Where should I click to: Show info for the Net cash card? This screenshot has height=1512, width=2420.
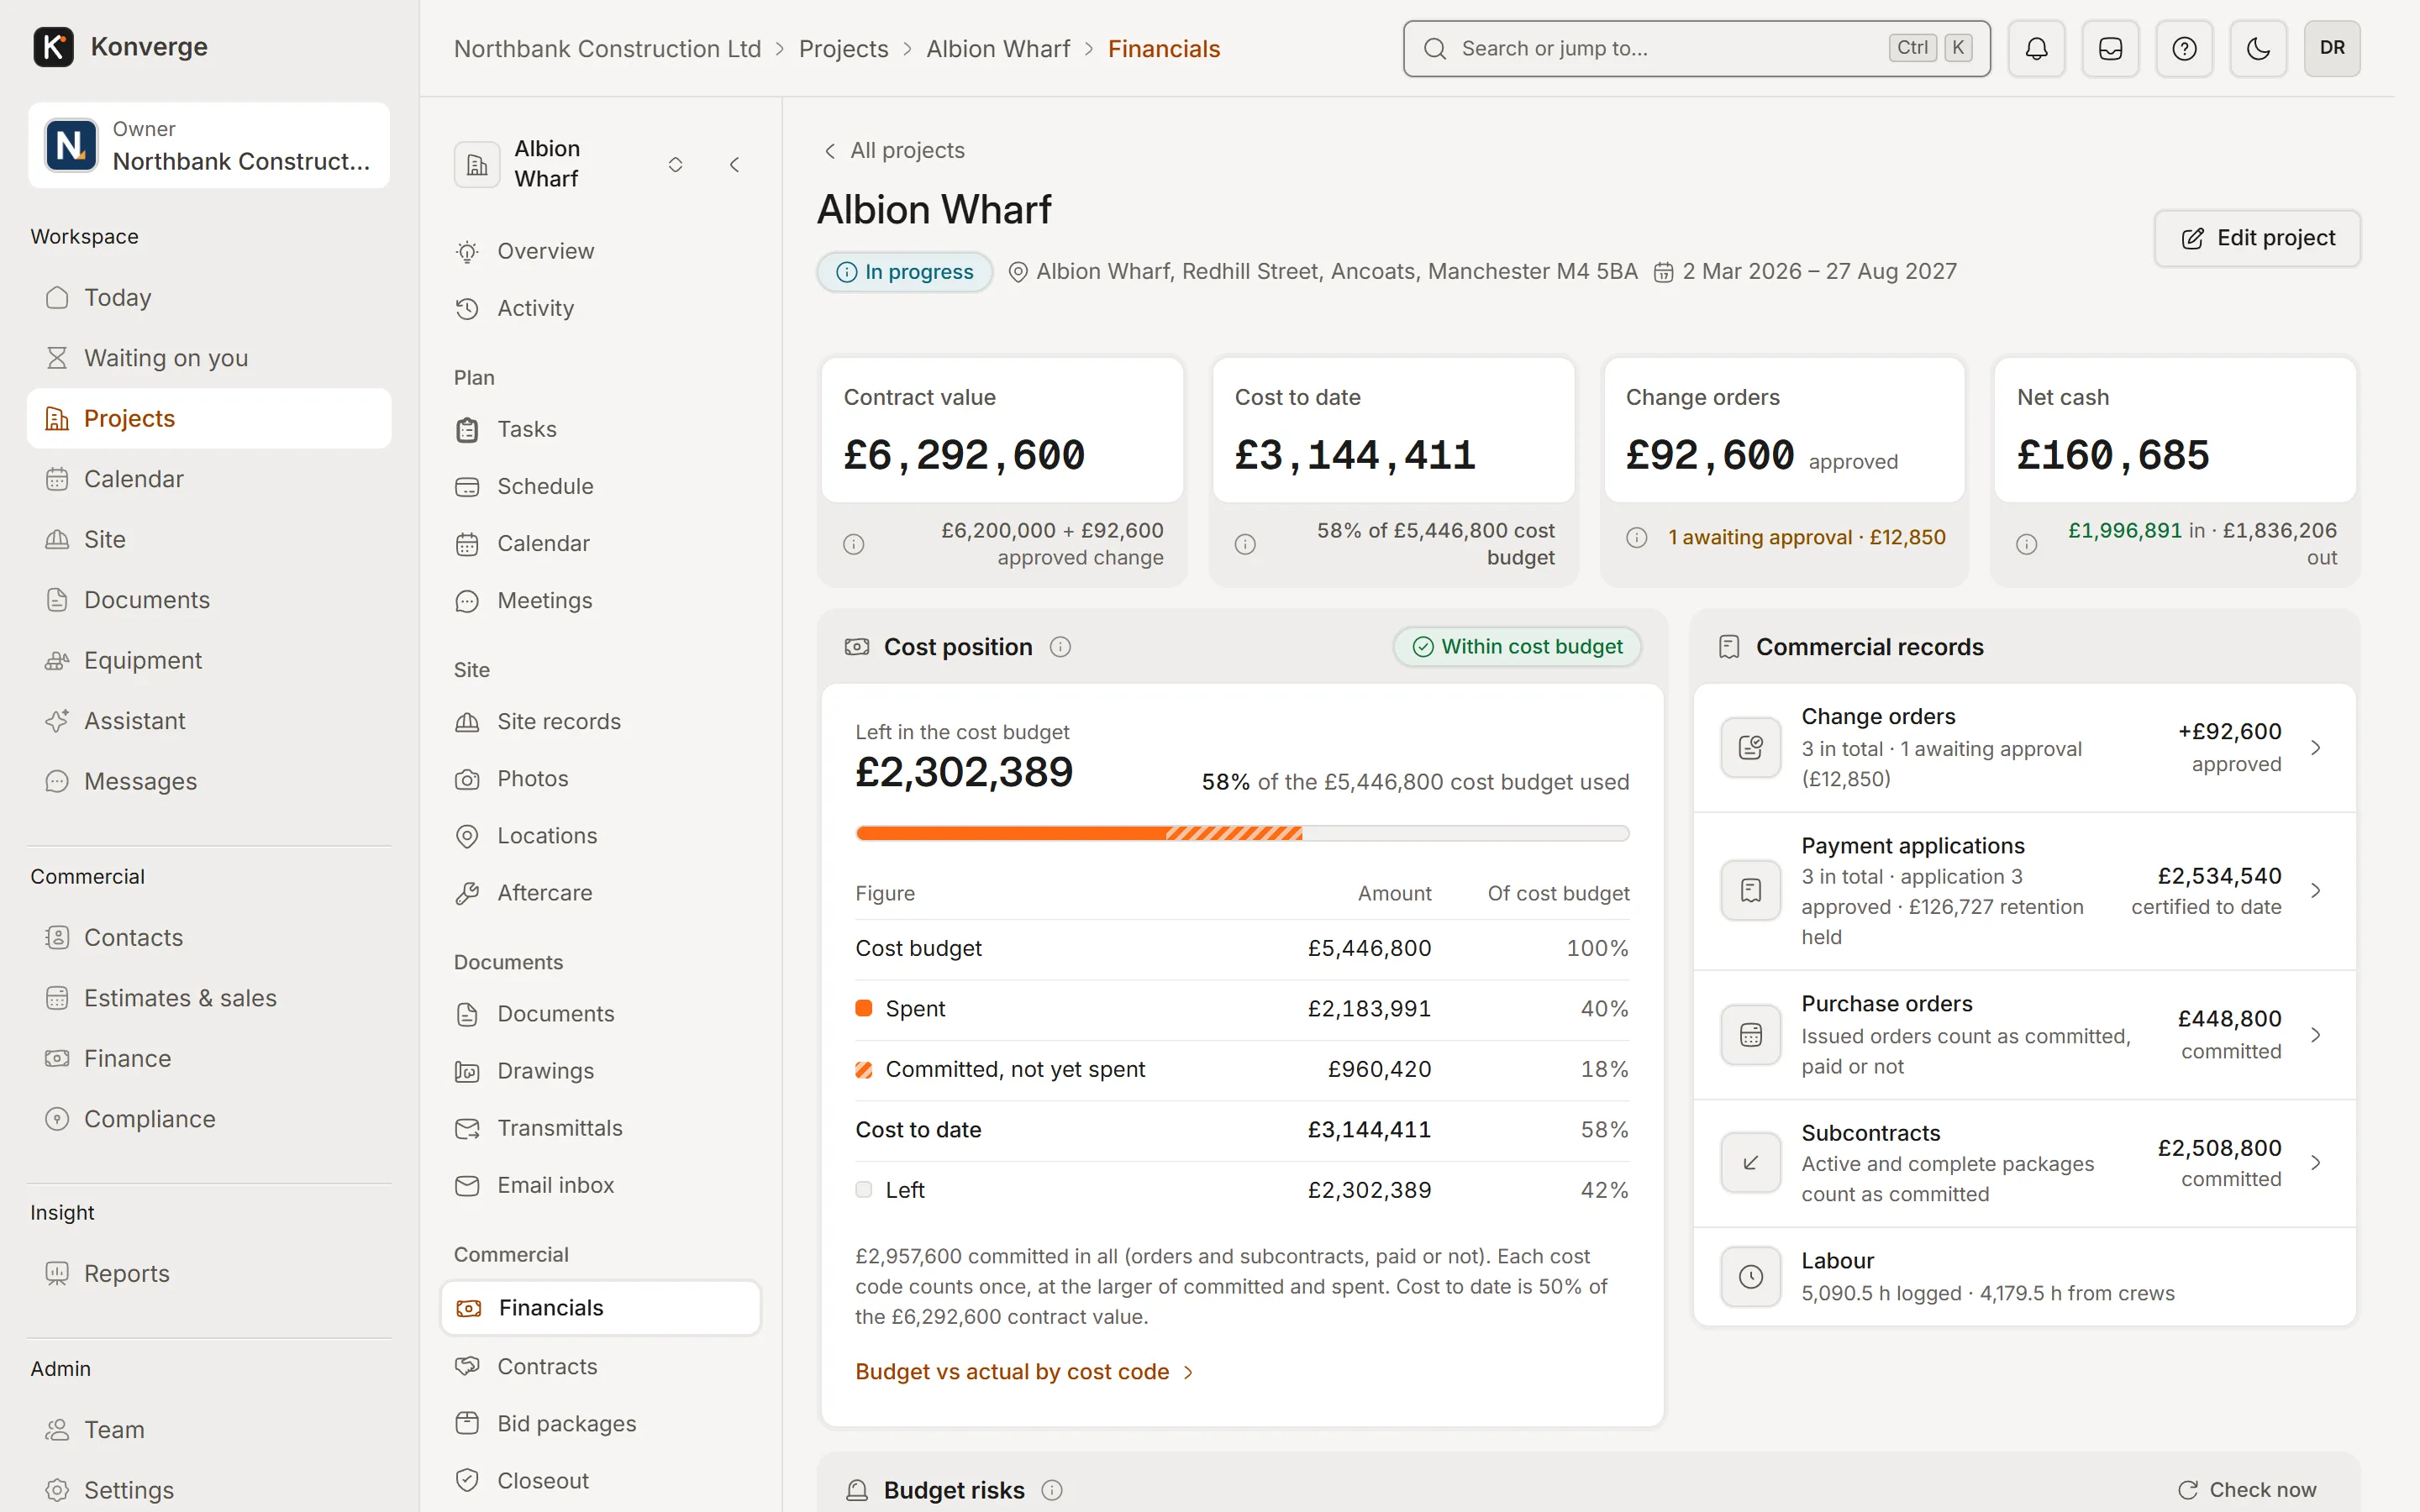point(2027,544)
